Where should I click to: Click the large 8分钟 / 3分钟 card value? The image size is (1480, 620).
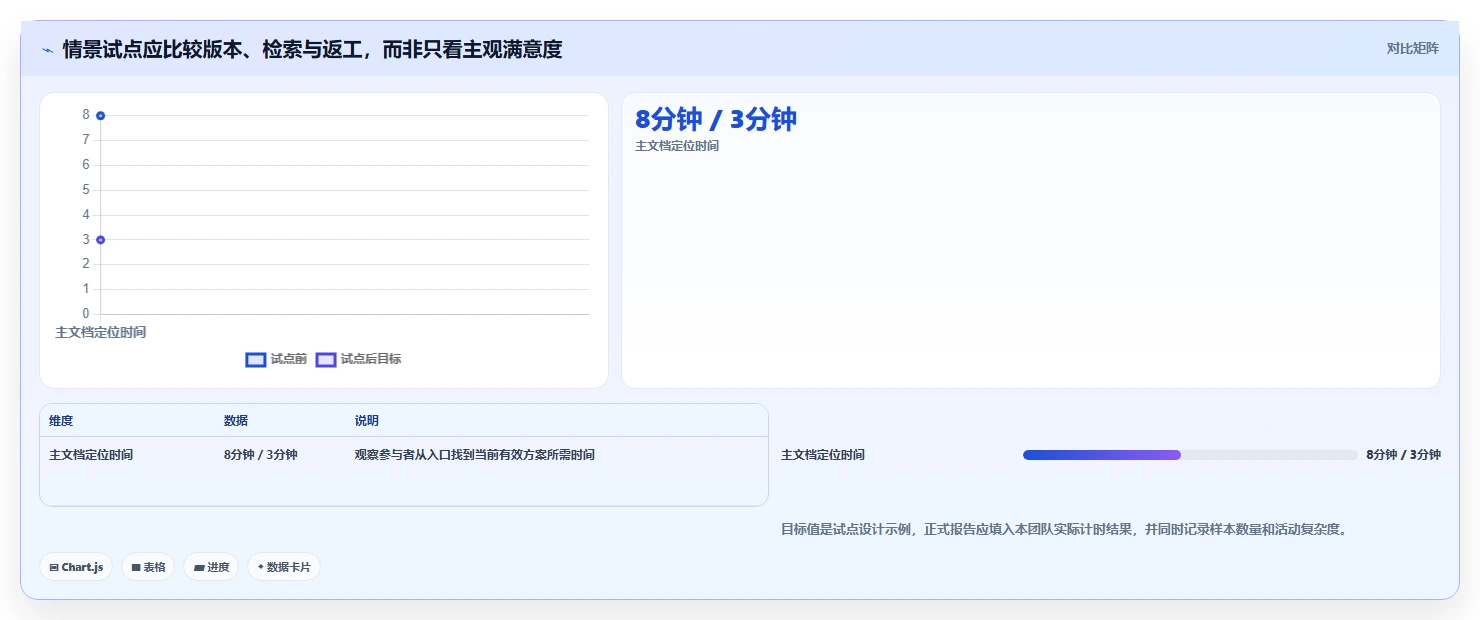(716, 119)
